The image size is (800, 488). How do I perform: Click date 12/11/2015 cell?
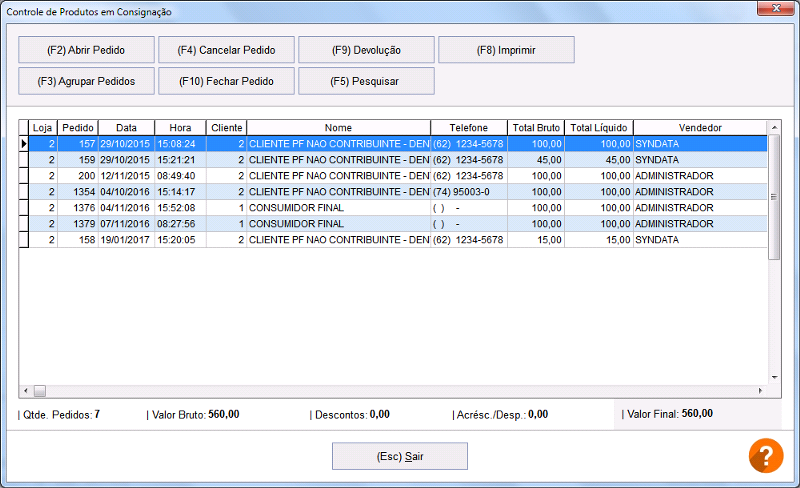point(127,176)
